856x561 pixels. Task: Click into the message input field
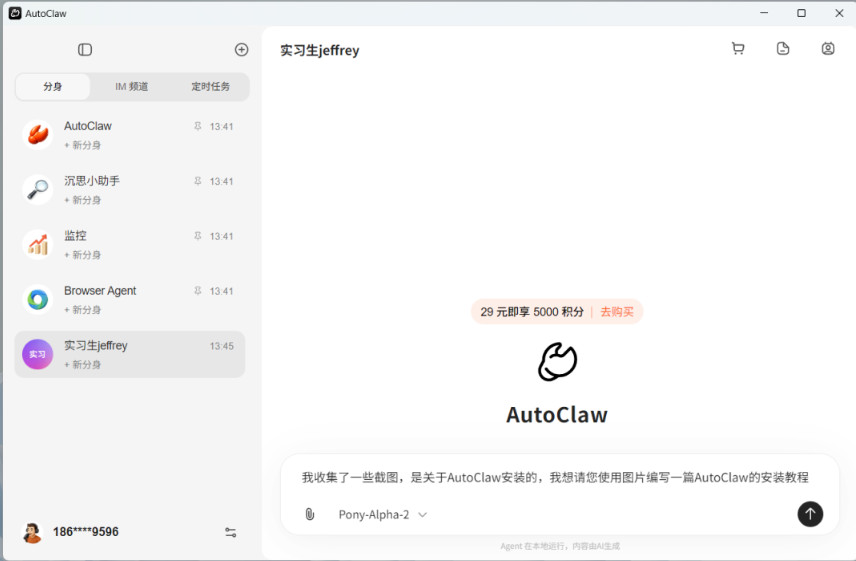[x=555, y=478]
